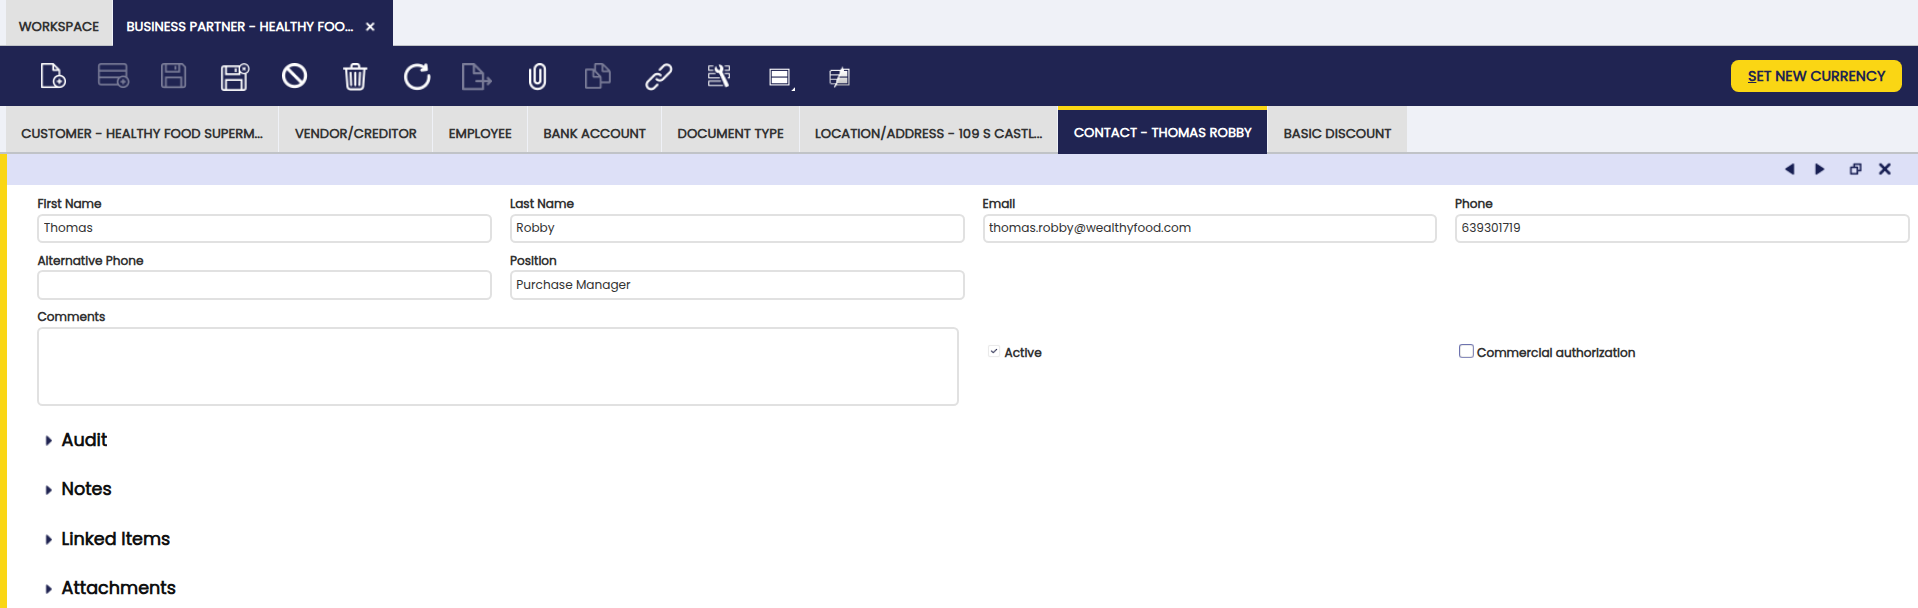
Task: Refresh the contact record
Action: coord(416,76)
